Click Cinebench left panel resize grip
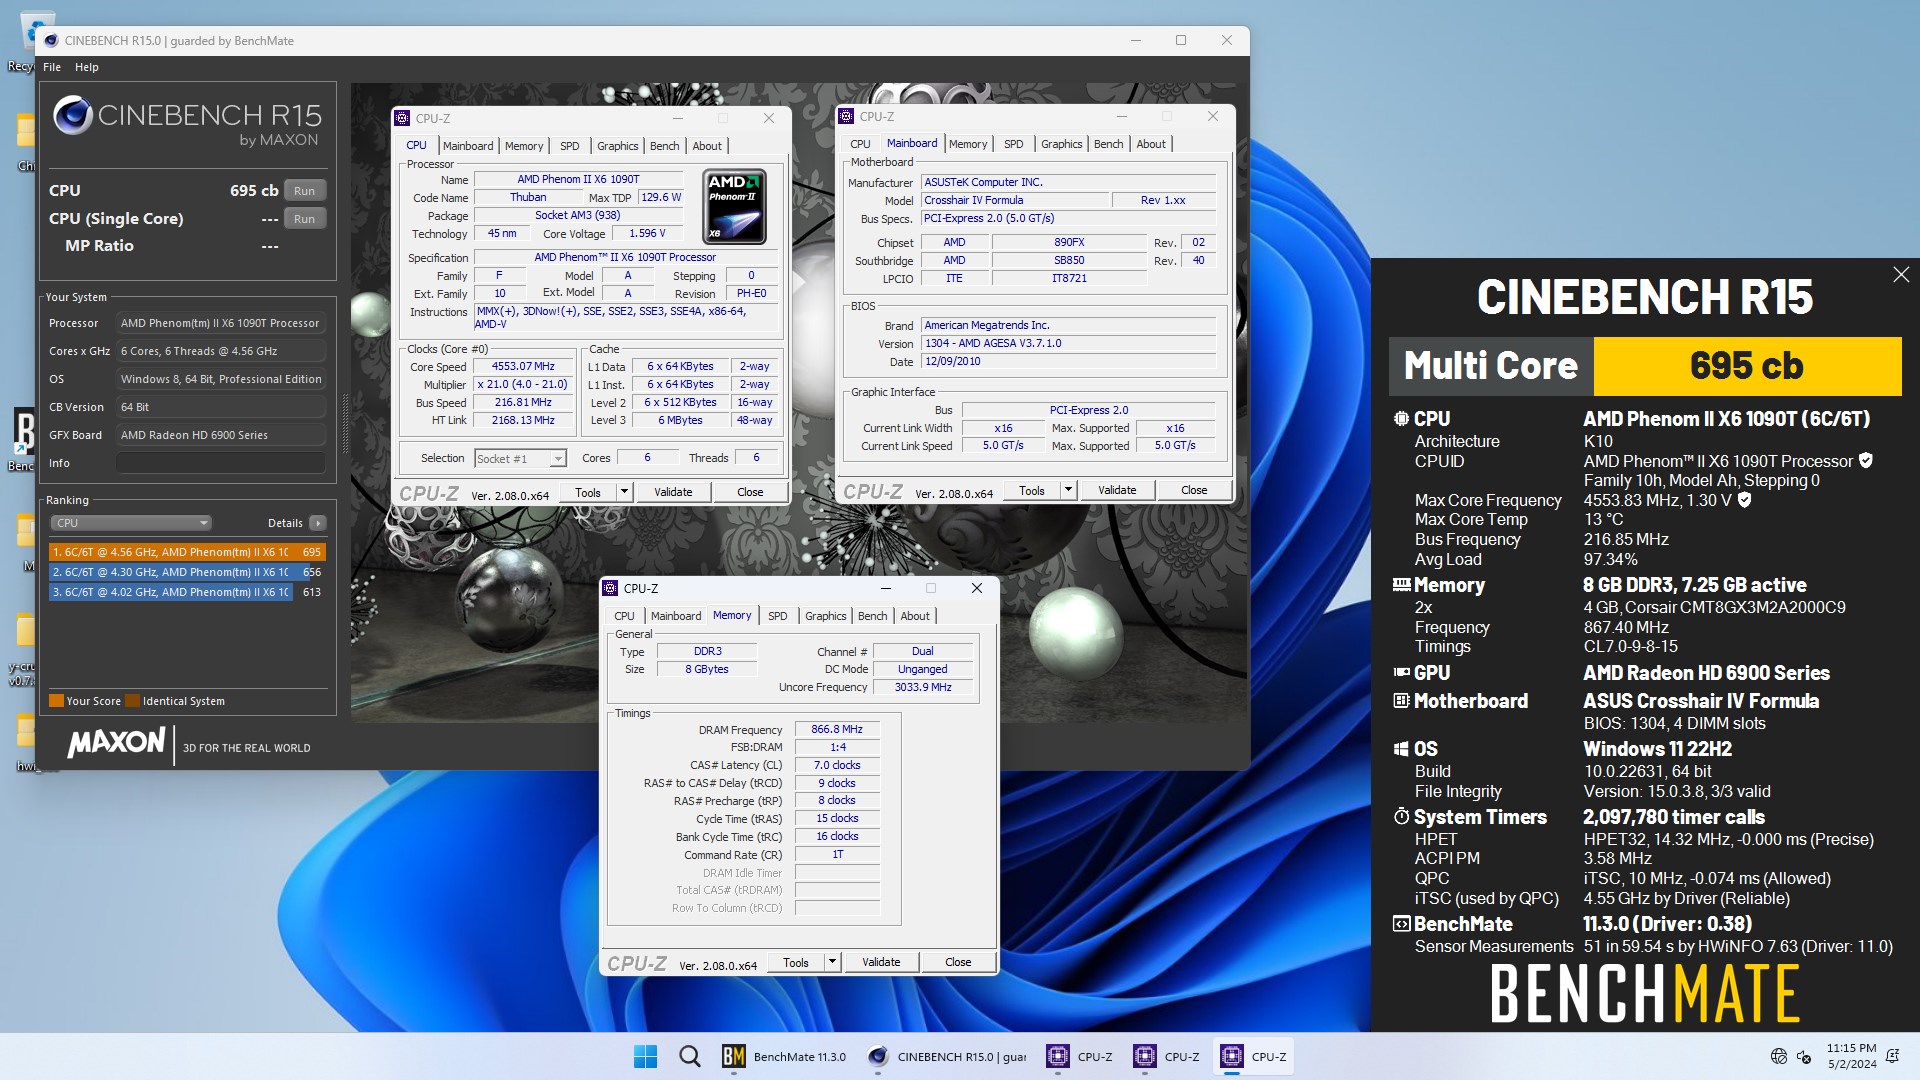The image size is (1920, 1080). (x=345, y=422)
